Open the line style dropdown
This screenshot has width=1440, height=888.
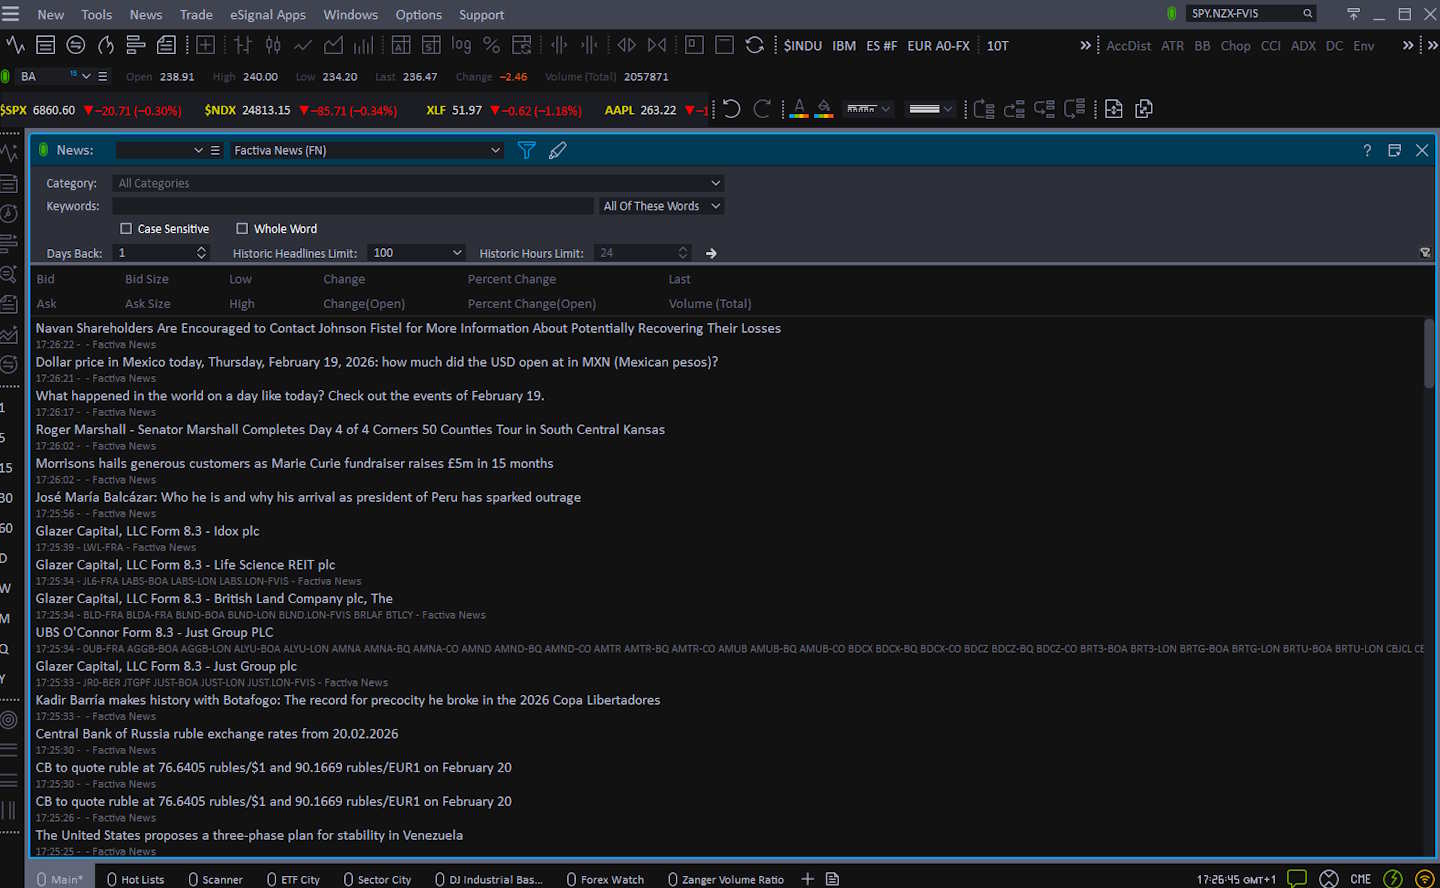coord(868,109)
